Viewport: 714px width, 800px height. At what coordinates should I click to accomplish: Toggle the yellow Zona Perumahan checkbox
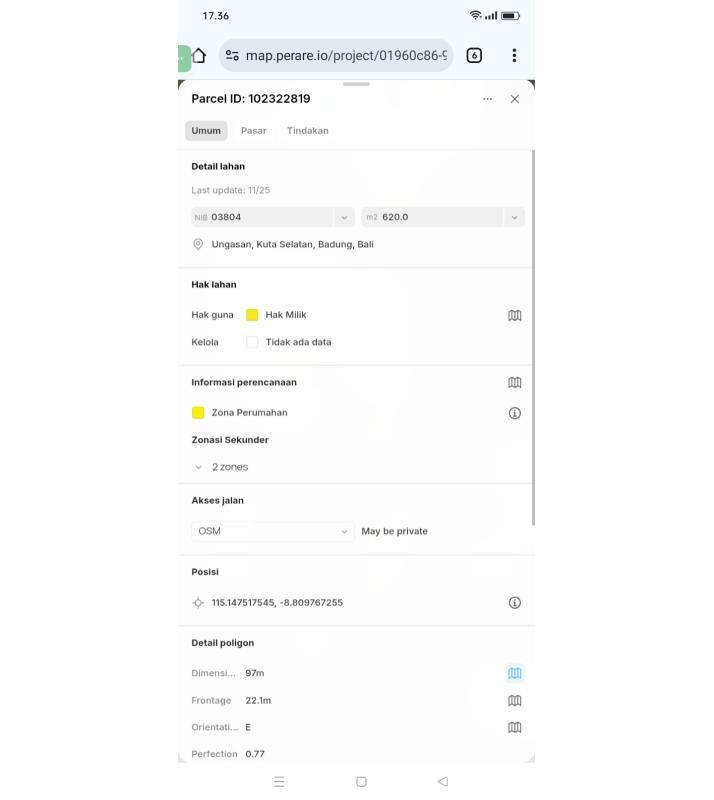tap(198, 413)
